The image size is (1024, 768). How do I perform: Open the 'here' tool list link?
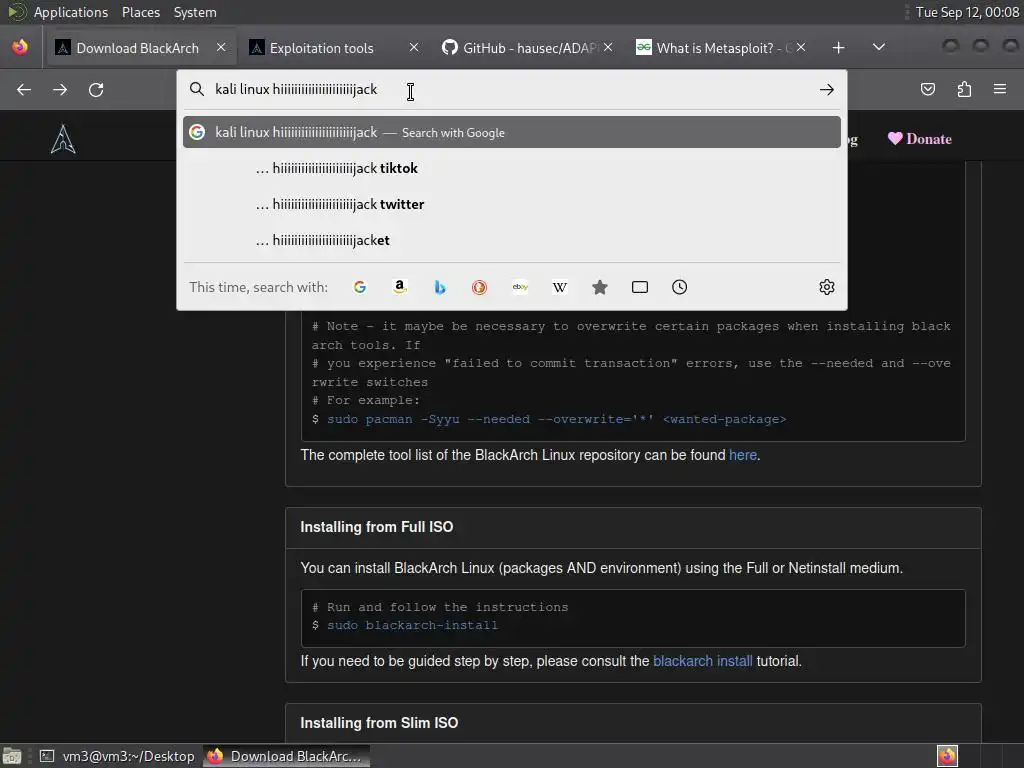tap(743, 455)
